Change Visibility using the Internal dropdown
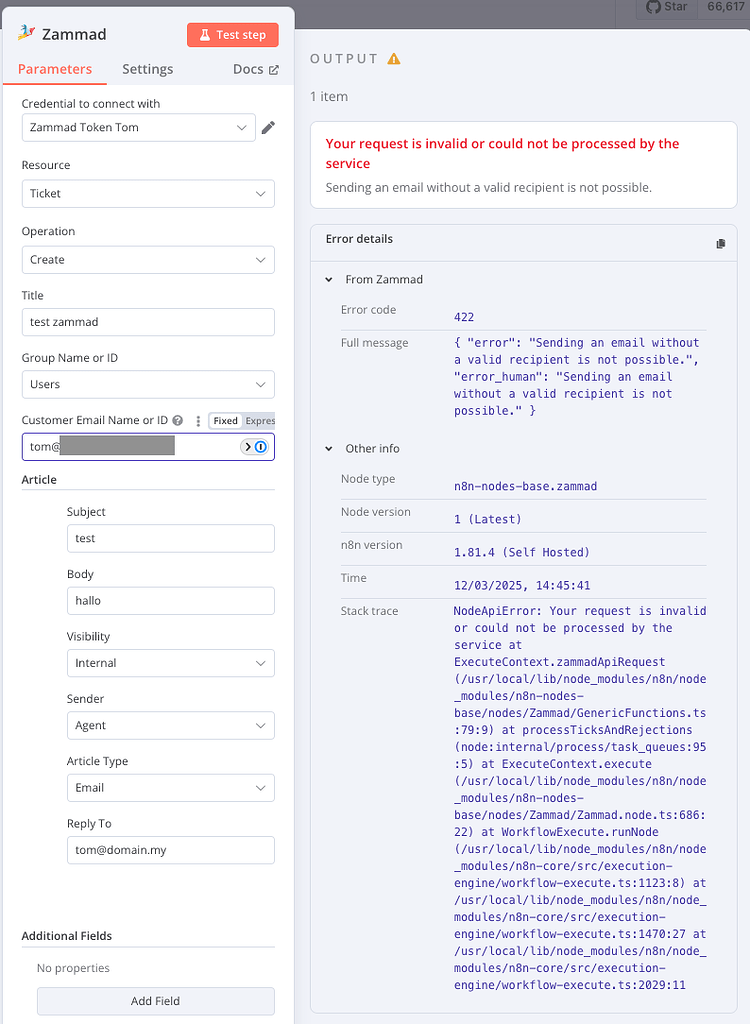The height and width of the screenshot is (1024, 750). 170,663
